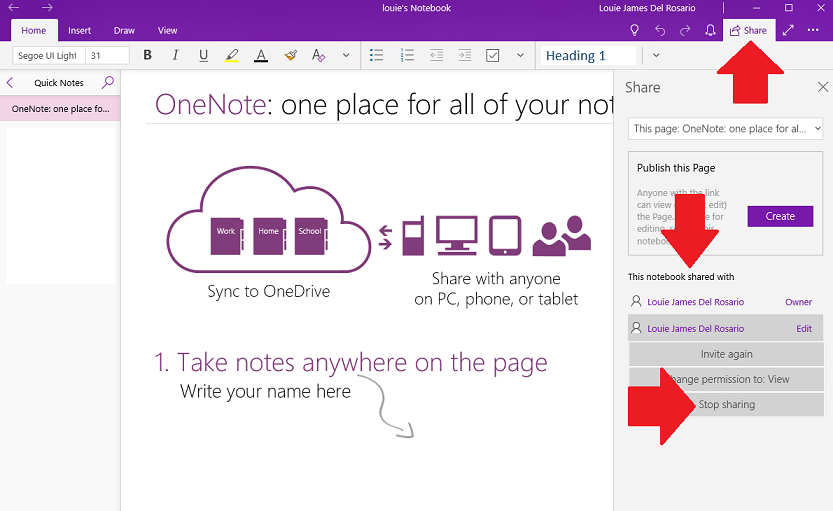
Task: Clear formatting with the A eraser icon
Action: pyautogui.click(x=318, y=55)
